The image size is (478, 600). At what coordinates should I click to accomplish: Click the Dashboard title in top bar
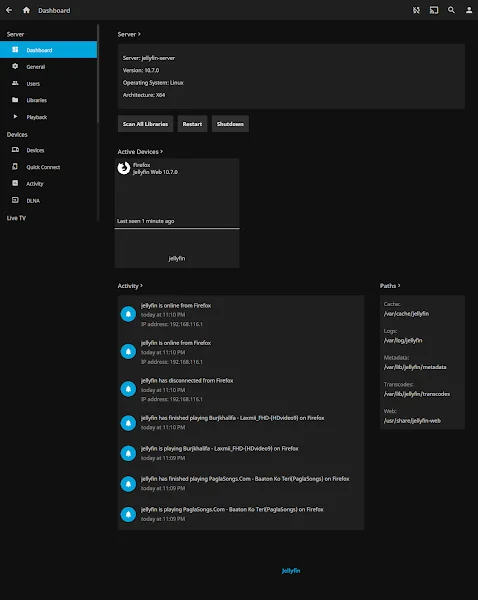tap(54, 10)
